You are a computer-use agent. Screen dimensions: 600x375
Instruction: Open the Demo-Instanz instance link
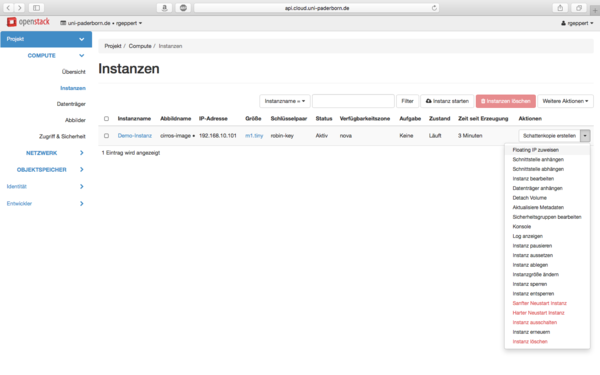tap(135, 135)
